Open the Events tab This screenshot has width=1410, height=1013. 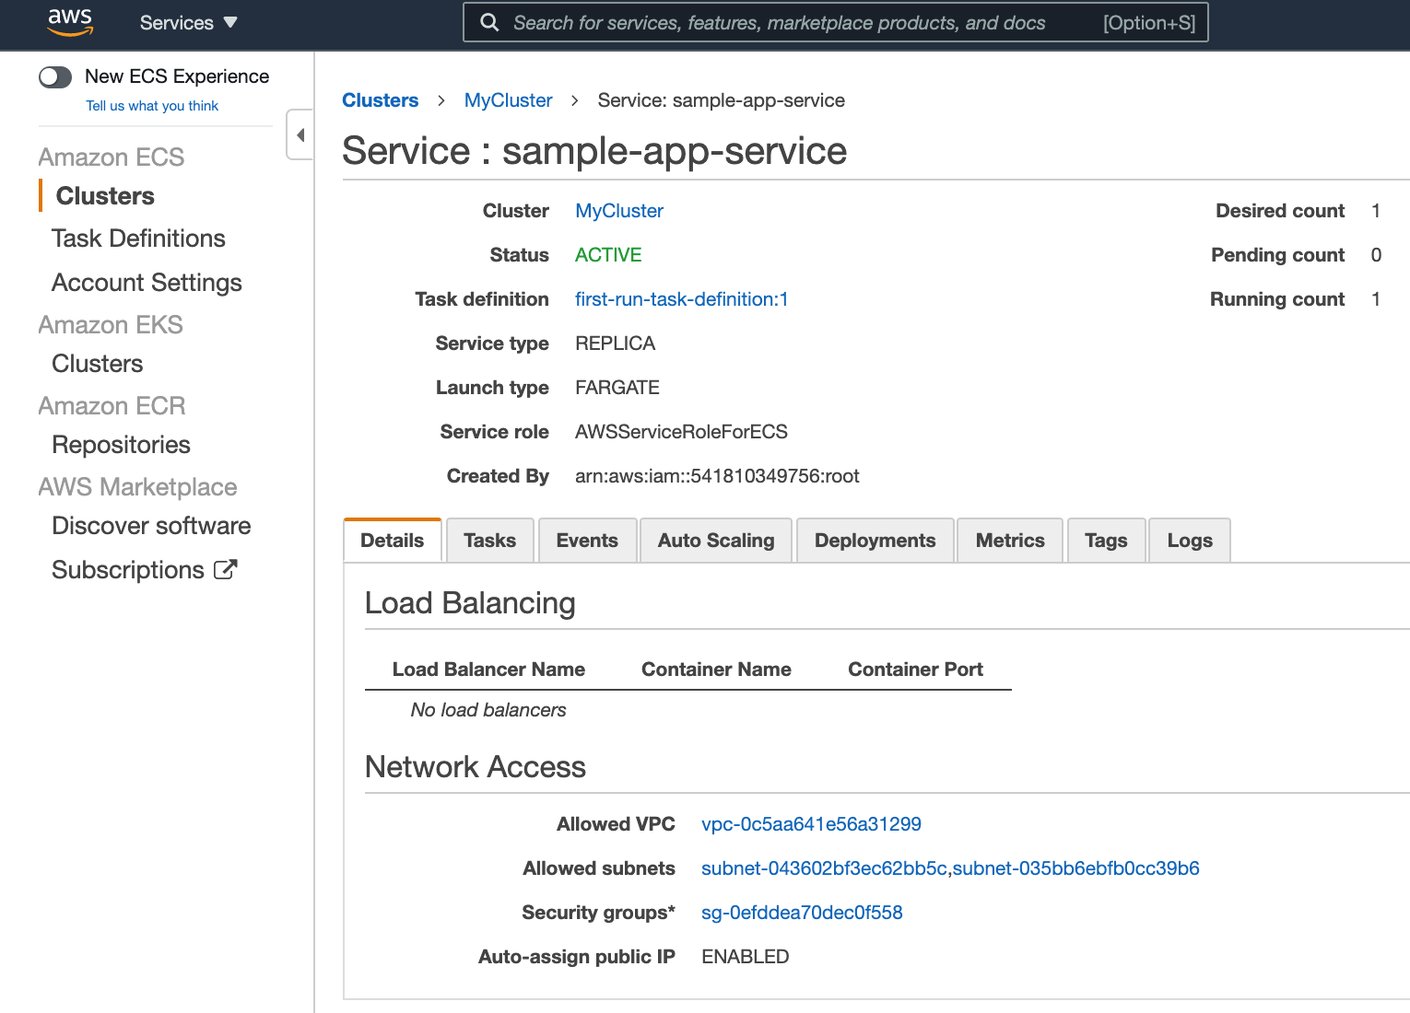[587, 540]
